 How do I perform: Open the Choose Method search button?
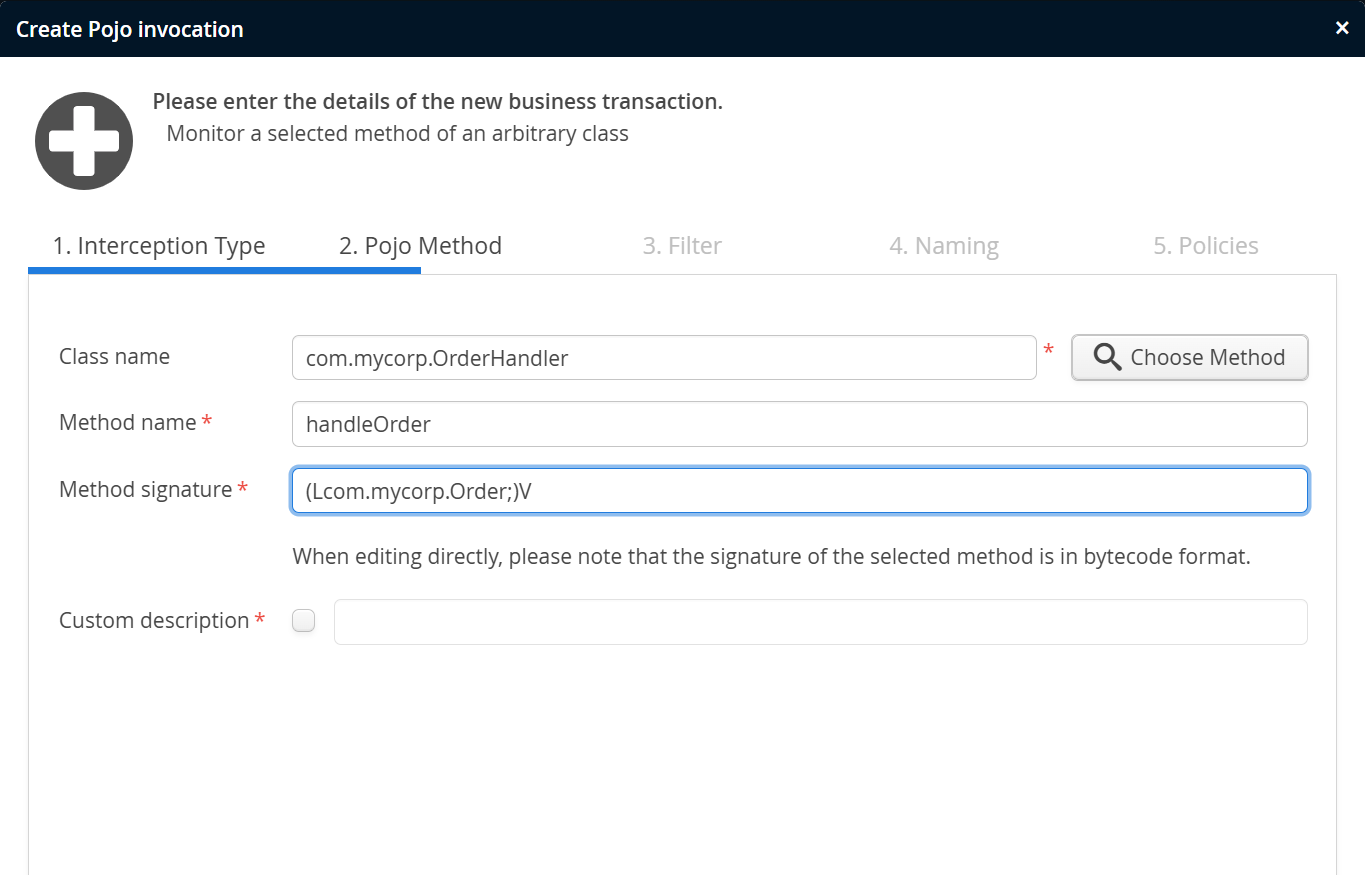[1189, 358]
